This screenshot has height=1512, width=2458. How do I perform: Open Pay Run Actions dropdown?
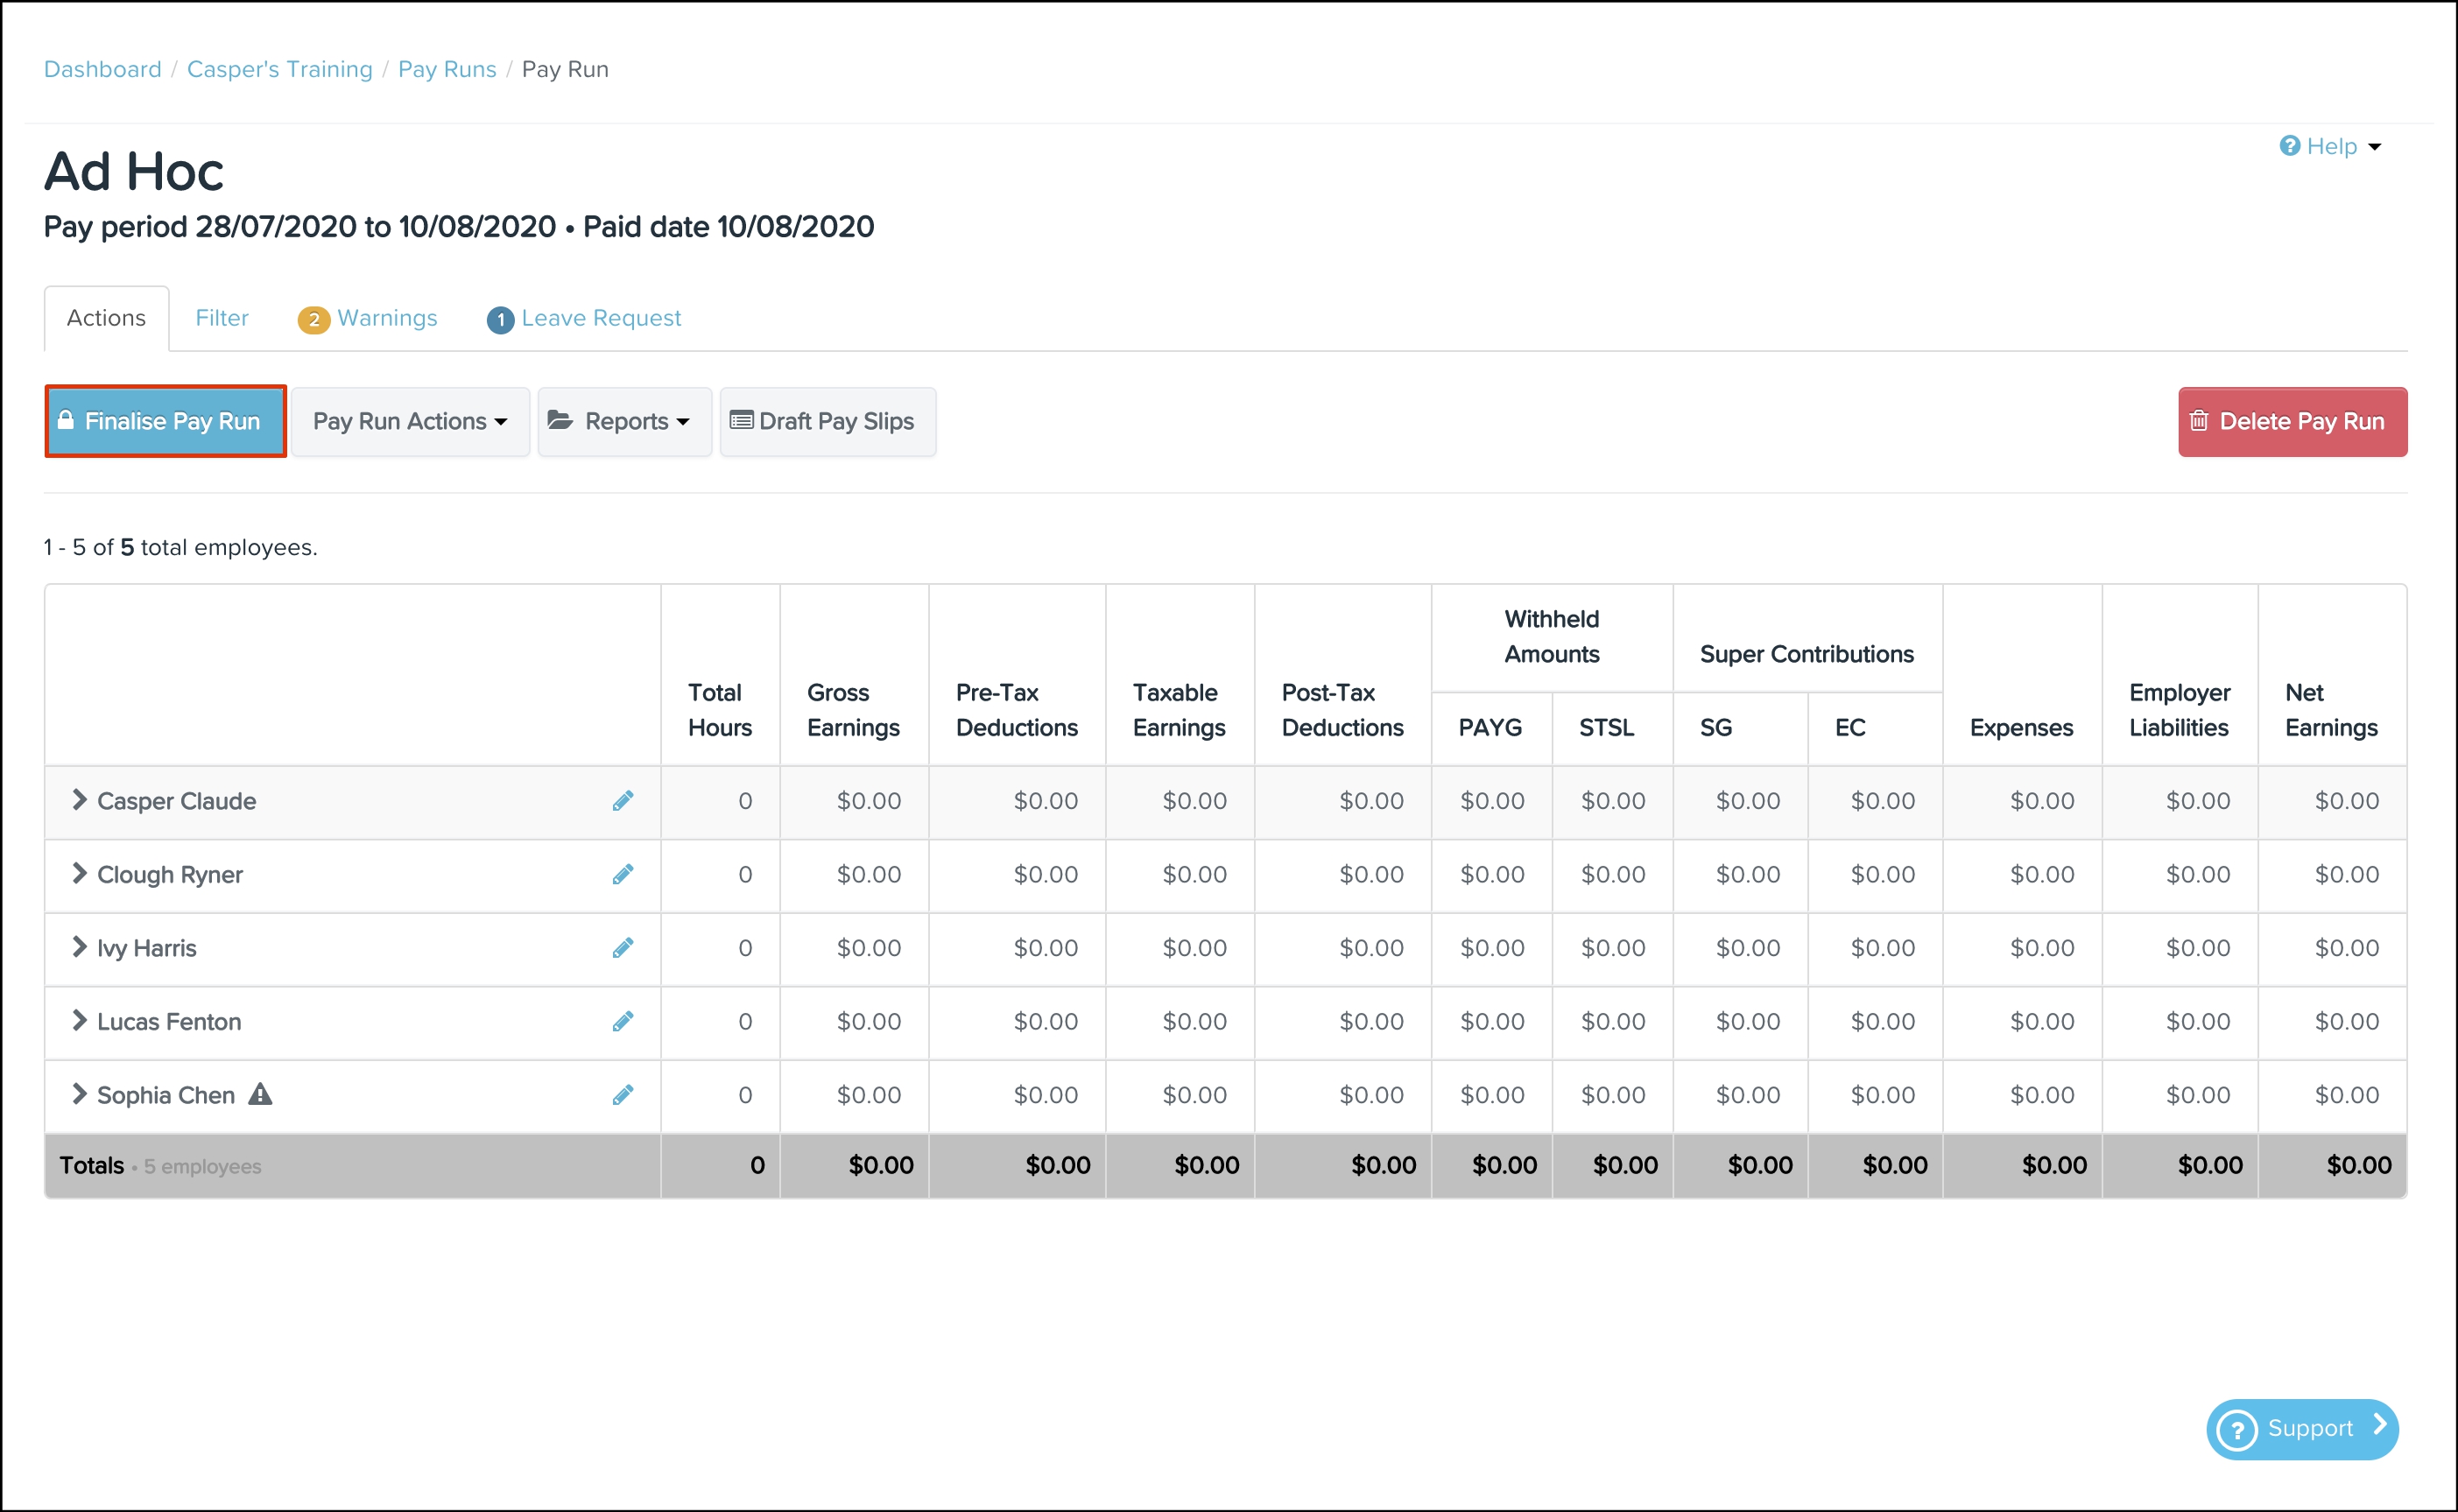pyautogui.click(x=410, y=422)
